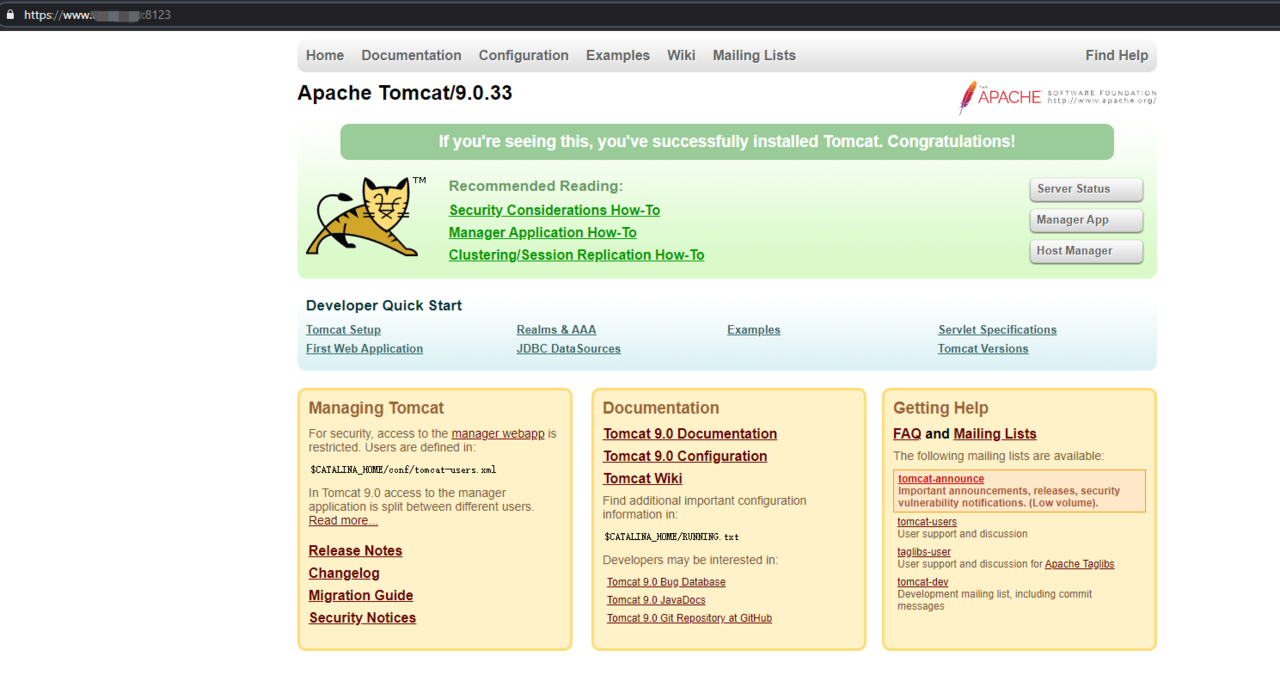This screenshot has height=675, width=1280.
Task: Open the Tomcat 9.0 Documentation link
Action: pyautogui.click(x=690, y=434)
